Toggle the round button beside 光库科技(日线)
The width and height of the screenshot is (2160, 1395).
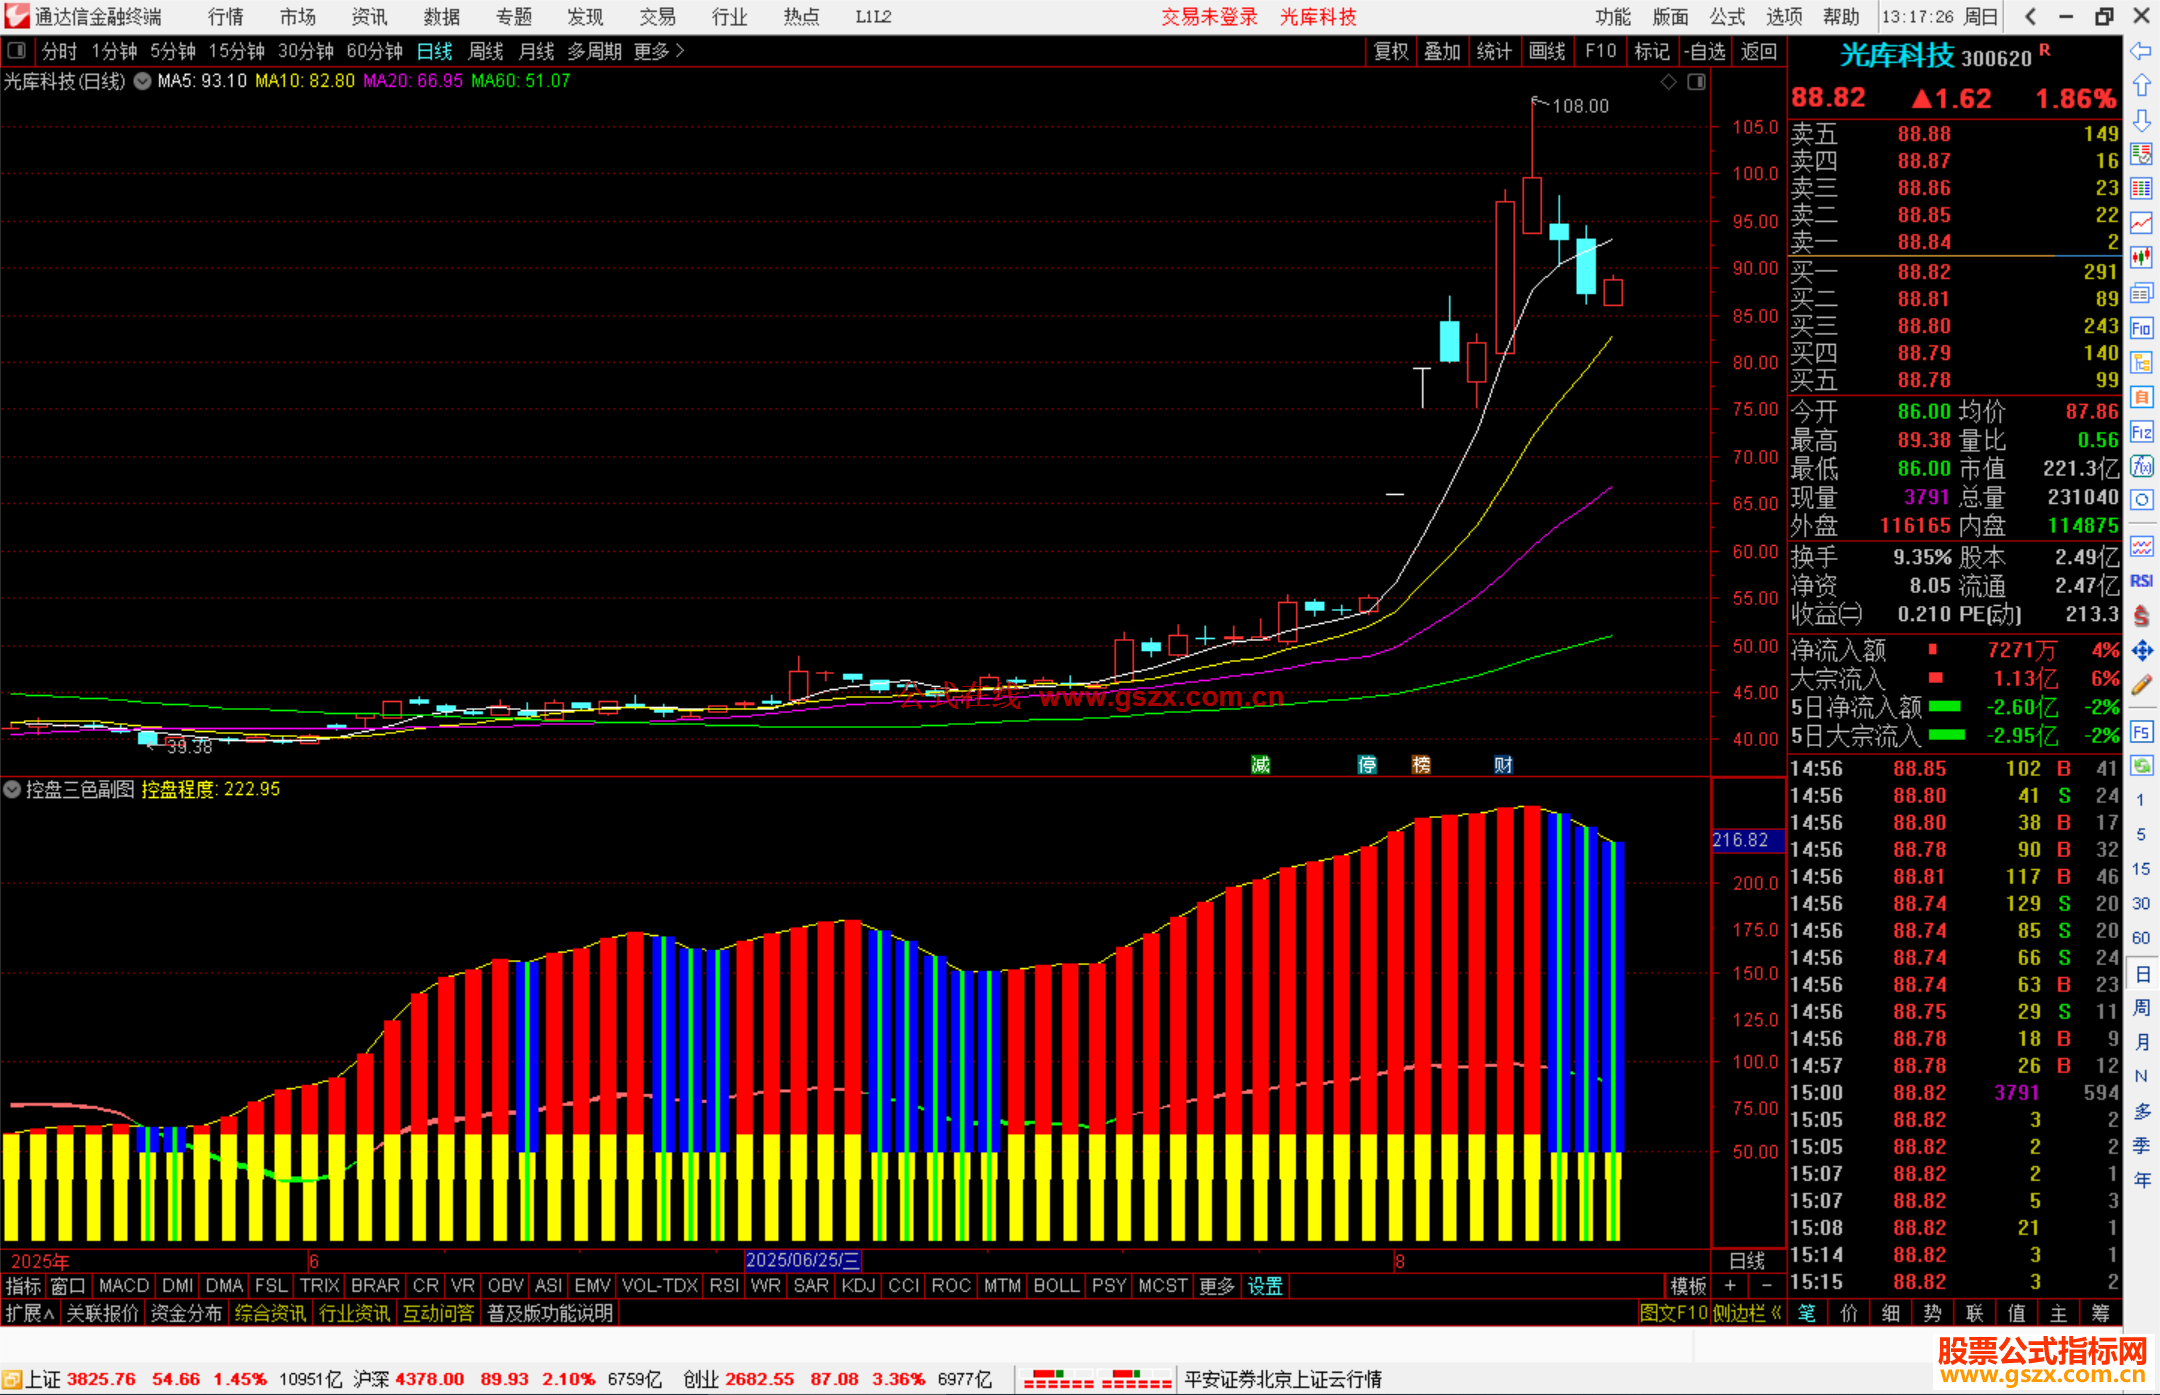[142, 81]
